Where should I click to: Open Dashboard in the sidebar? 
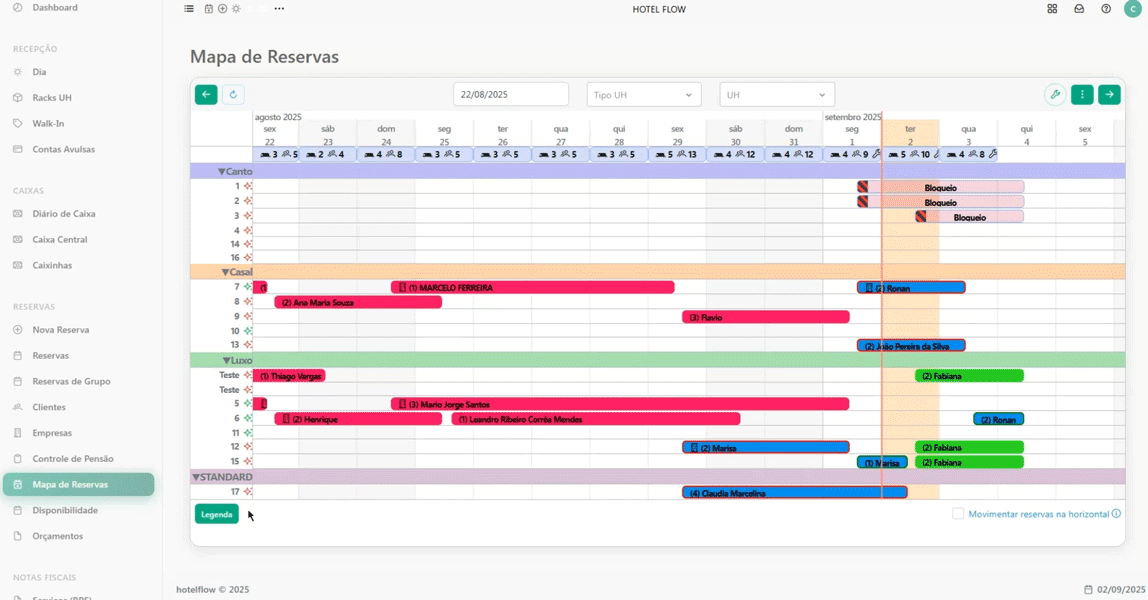click(x=54, y=7)
